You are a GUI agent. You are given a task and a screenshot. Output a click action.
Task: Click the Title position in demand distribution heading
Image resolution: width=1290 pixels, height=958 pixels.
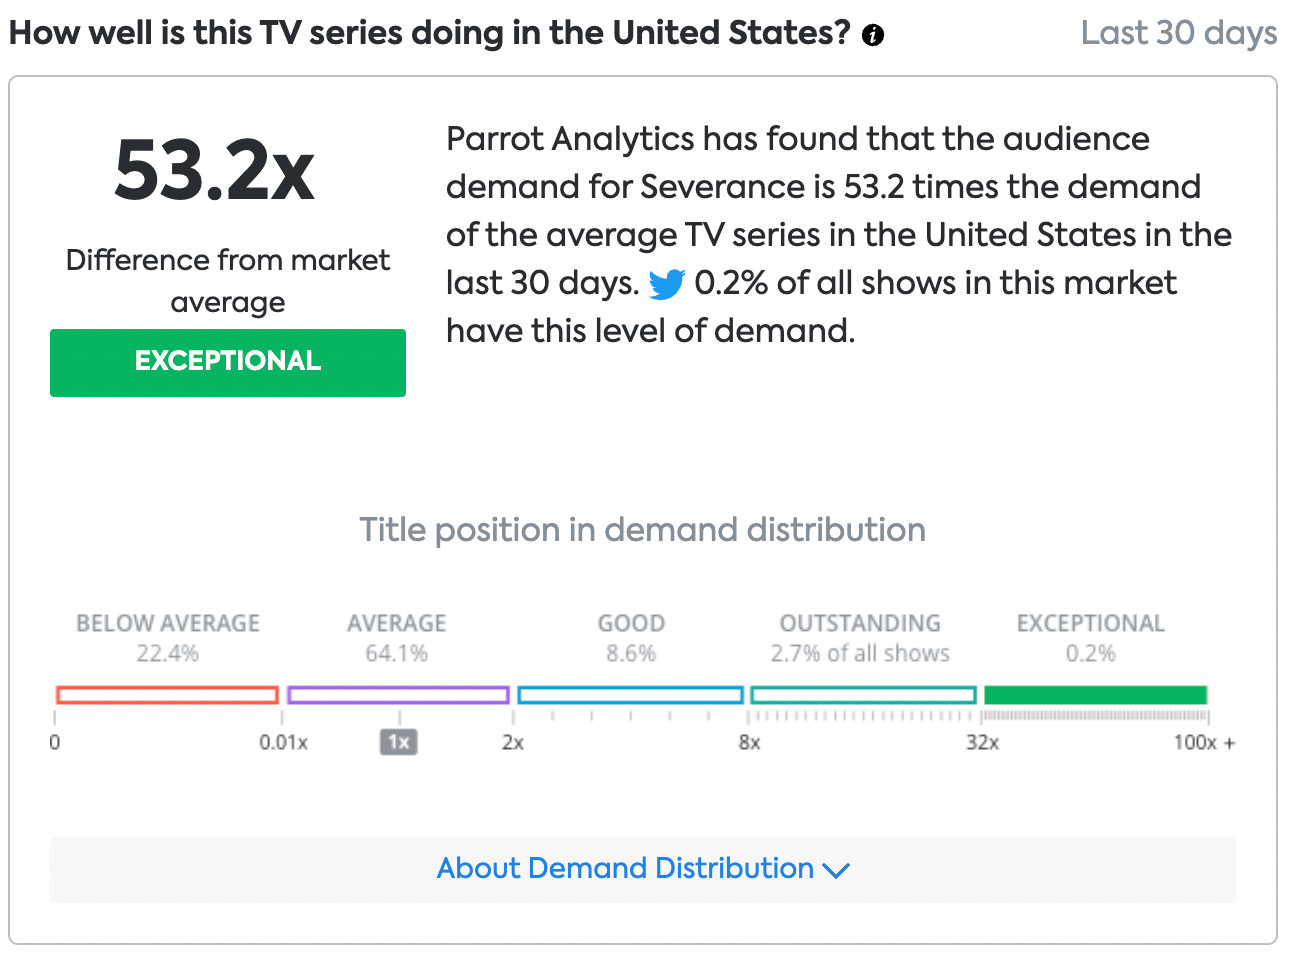point(643,530)
